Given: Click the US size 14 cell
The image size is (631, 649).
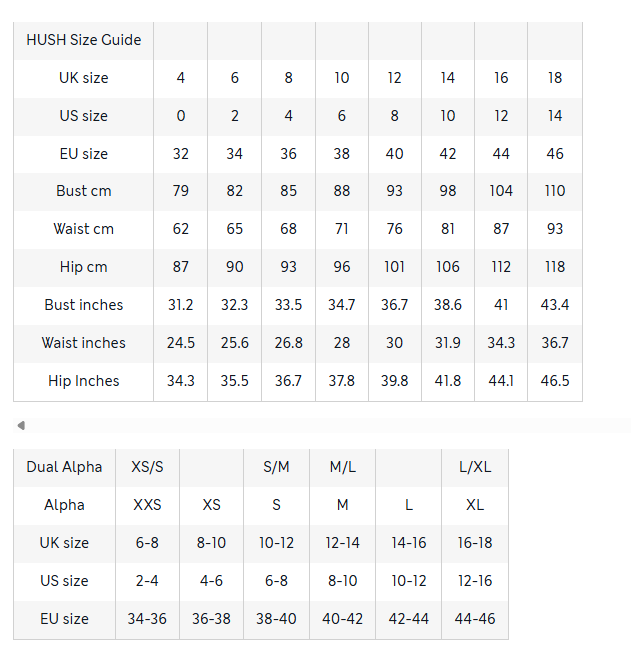Looking at the screenshot, I should (x=555, y=116).
